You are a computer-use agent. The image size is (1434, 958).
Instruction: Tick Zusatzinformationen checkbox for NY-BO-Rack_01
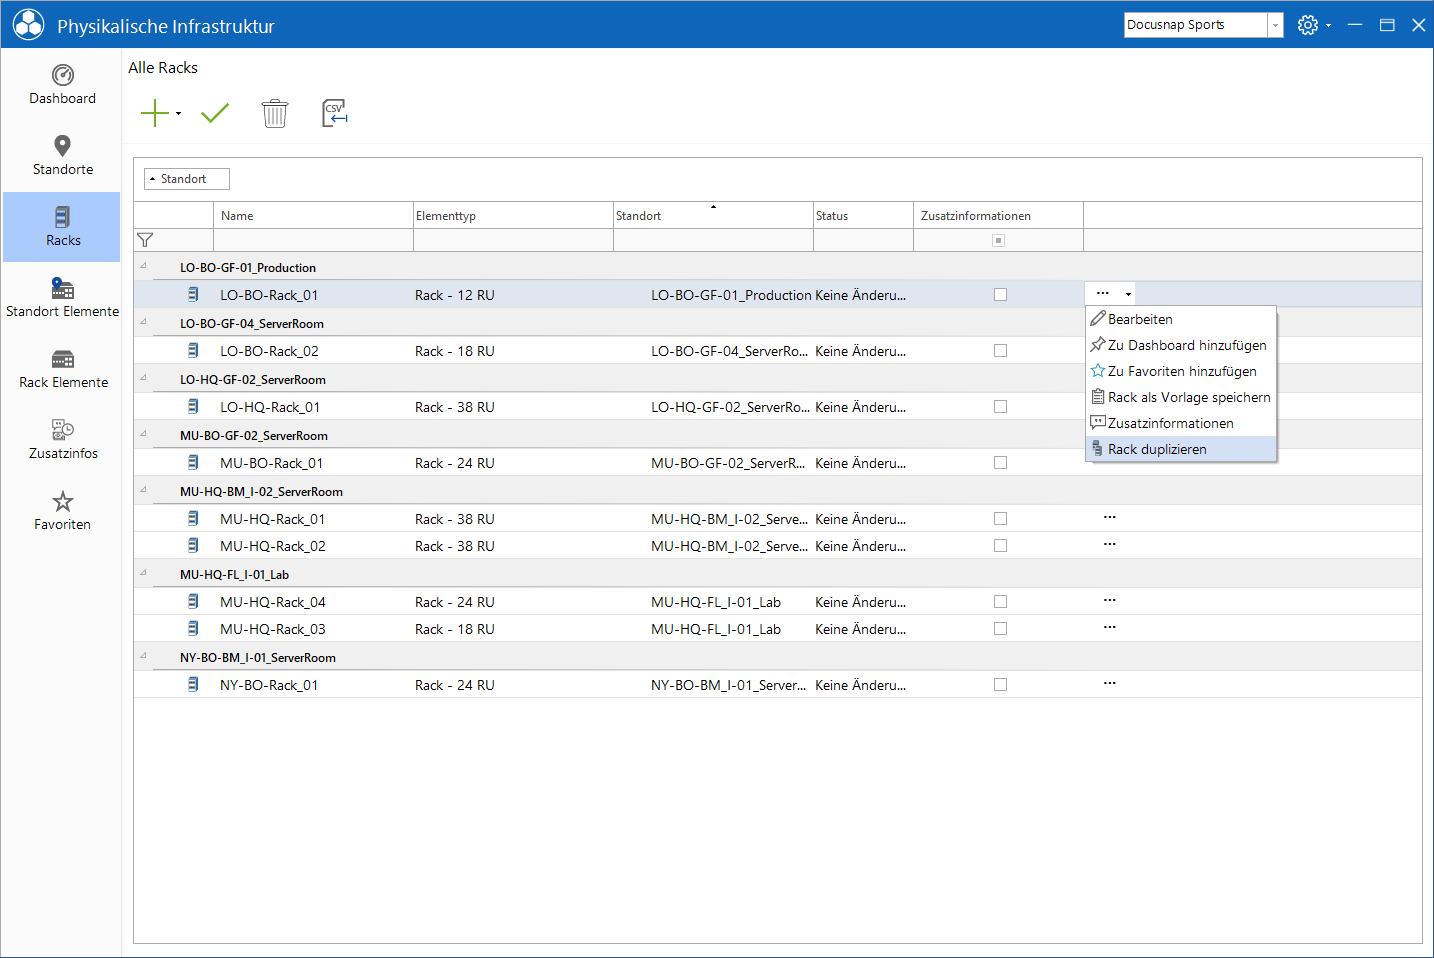tap(1000, 685)
